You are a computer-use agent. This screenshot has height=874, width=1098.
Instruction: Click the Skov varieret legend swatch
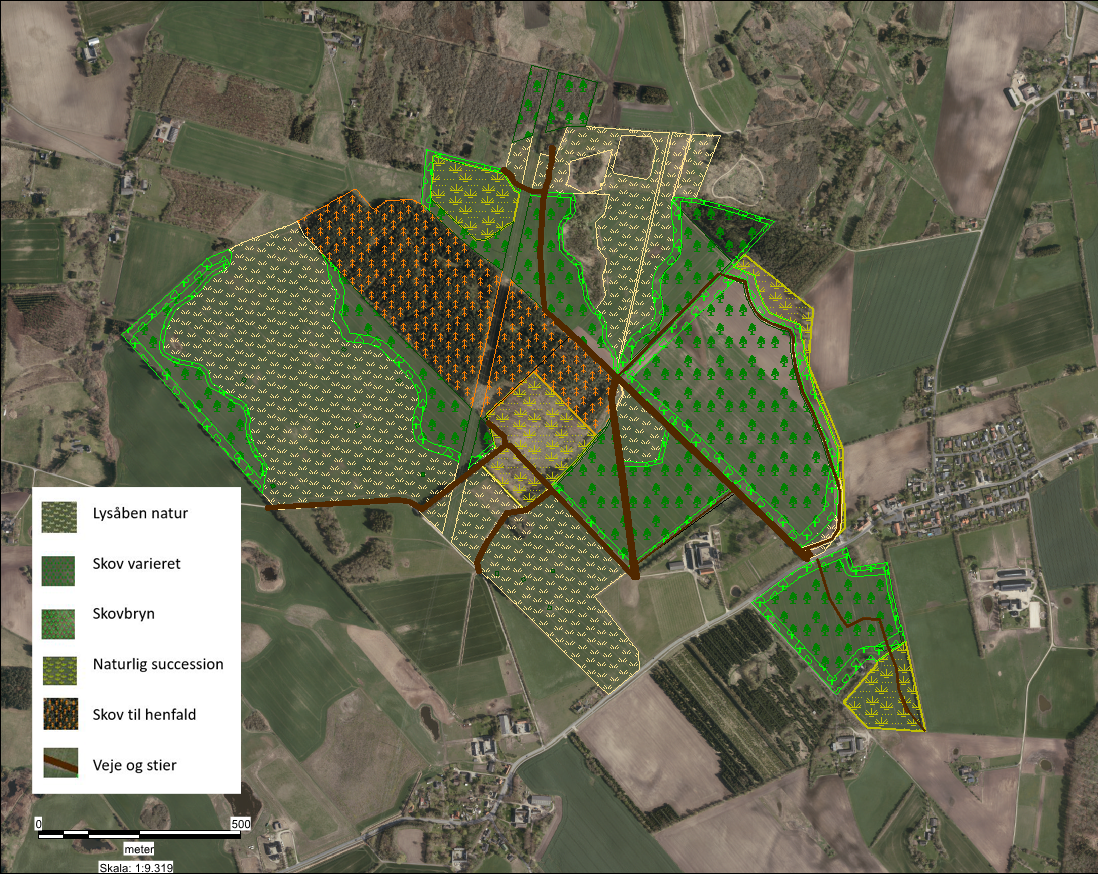click(59, 570)
